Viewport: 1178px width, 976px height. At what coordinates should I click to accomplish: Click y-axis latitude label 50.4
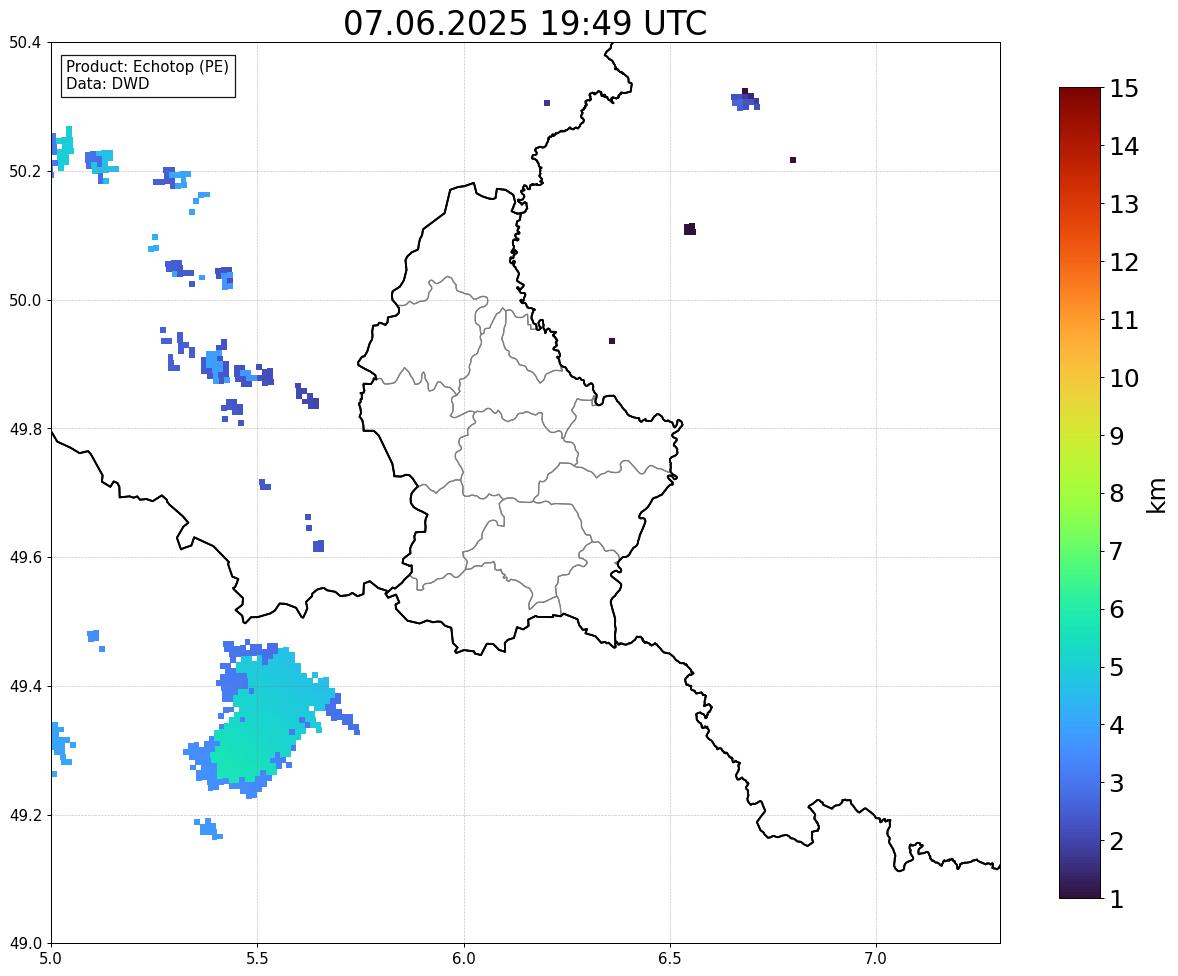[24, 43]
